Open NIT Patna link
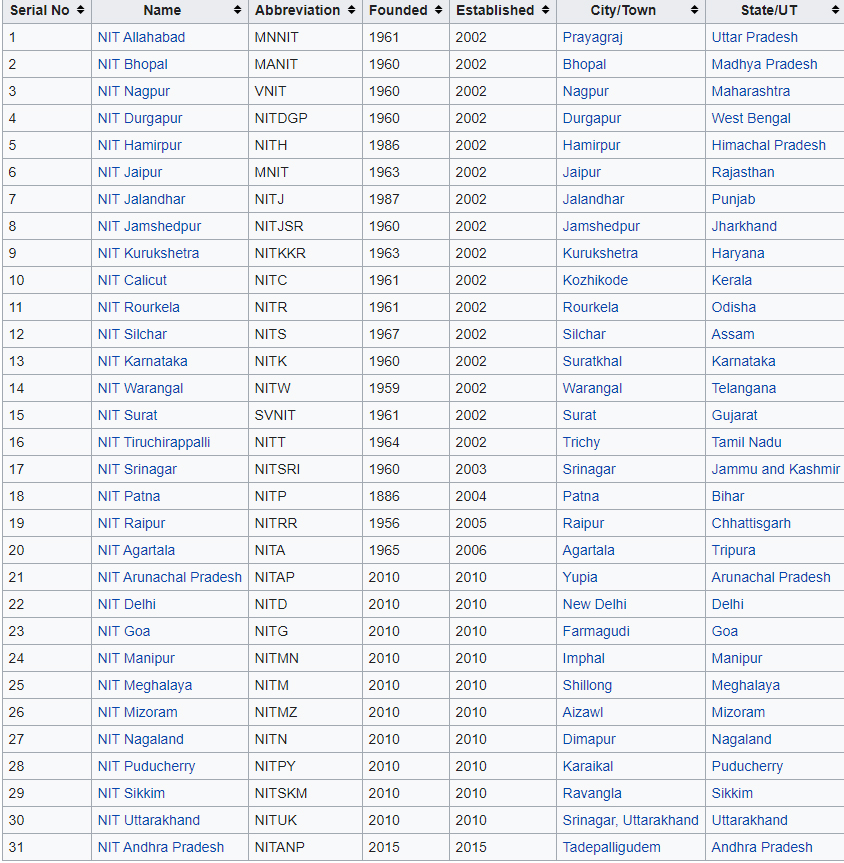Screen dimensions: 844x863 coord(129,496)
